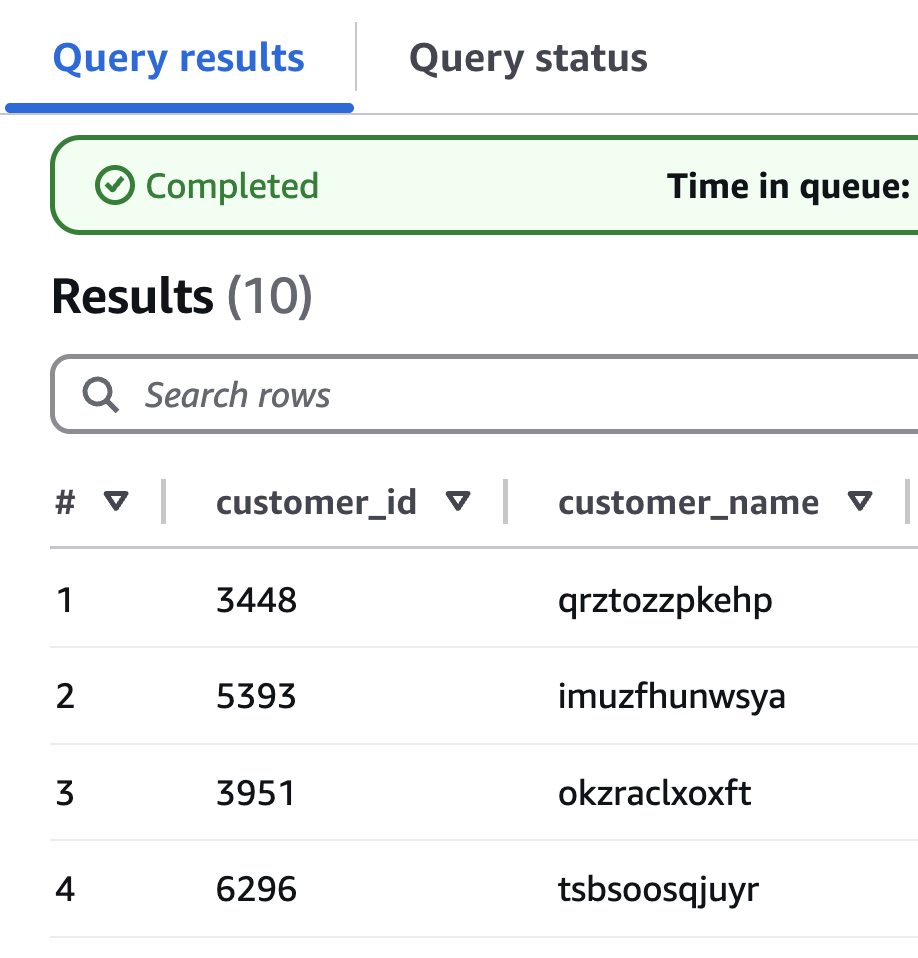This screenshot has width=918, height=958.
Task: Click the customer_id column header text
Action: [x=316, y=503]
